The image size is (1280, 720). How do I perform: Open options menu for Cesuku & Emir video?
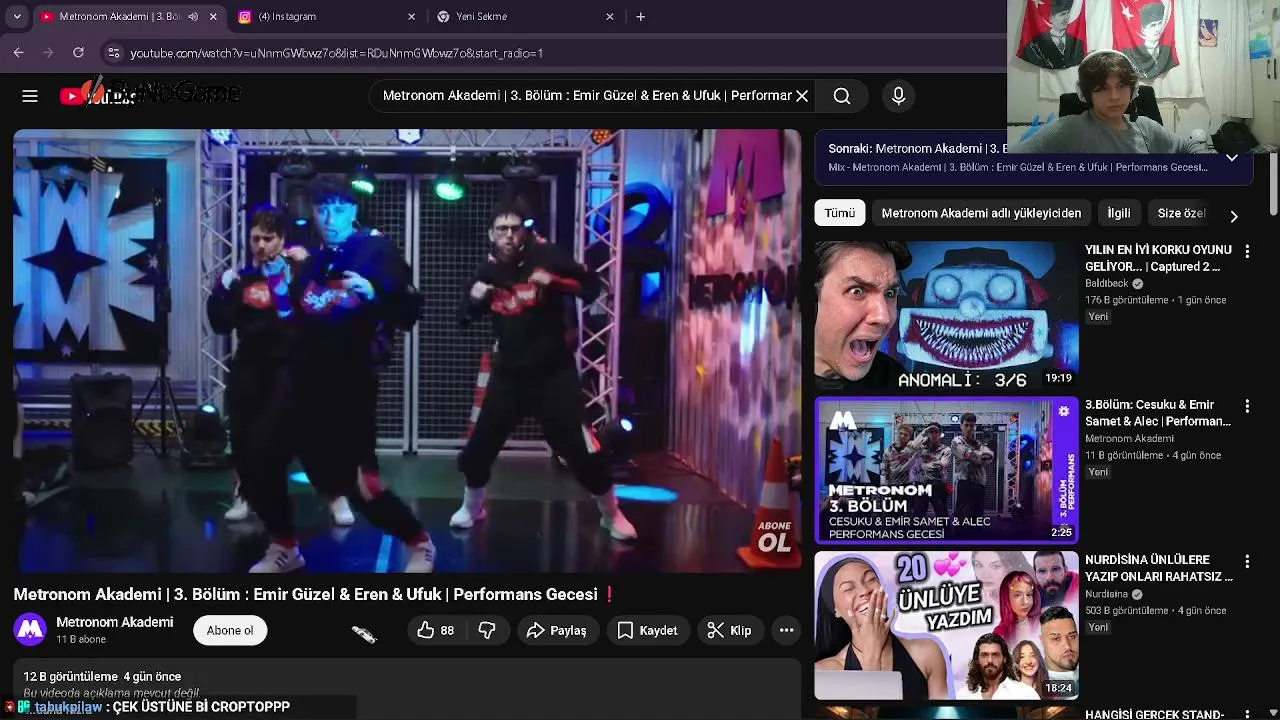click(x=1247, y=406)
